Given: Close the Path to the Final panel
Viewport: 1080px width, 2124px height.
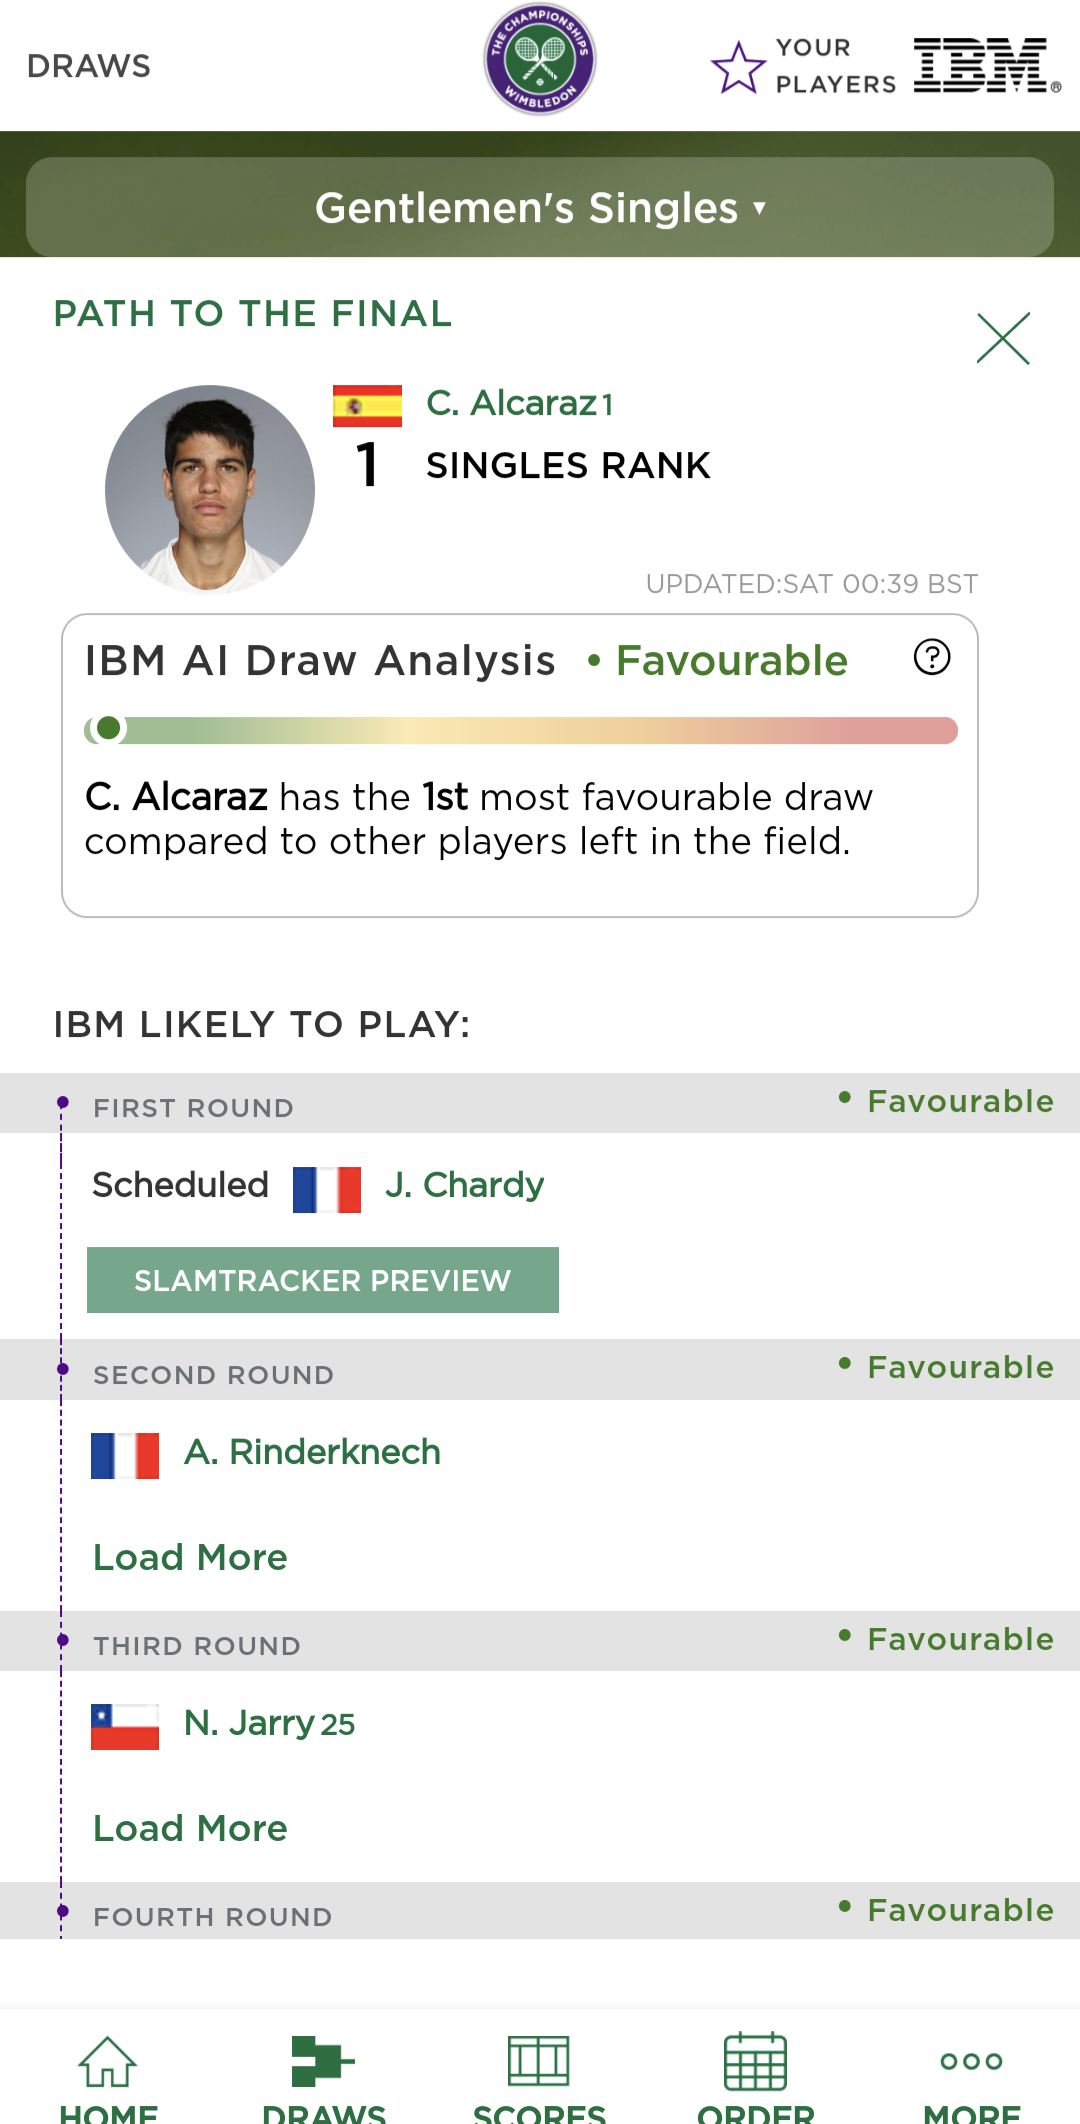Looking at the screenshot, I should tap(1003, 339).
